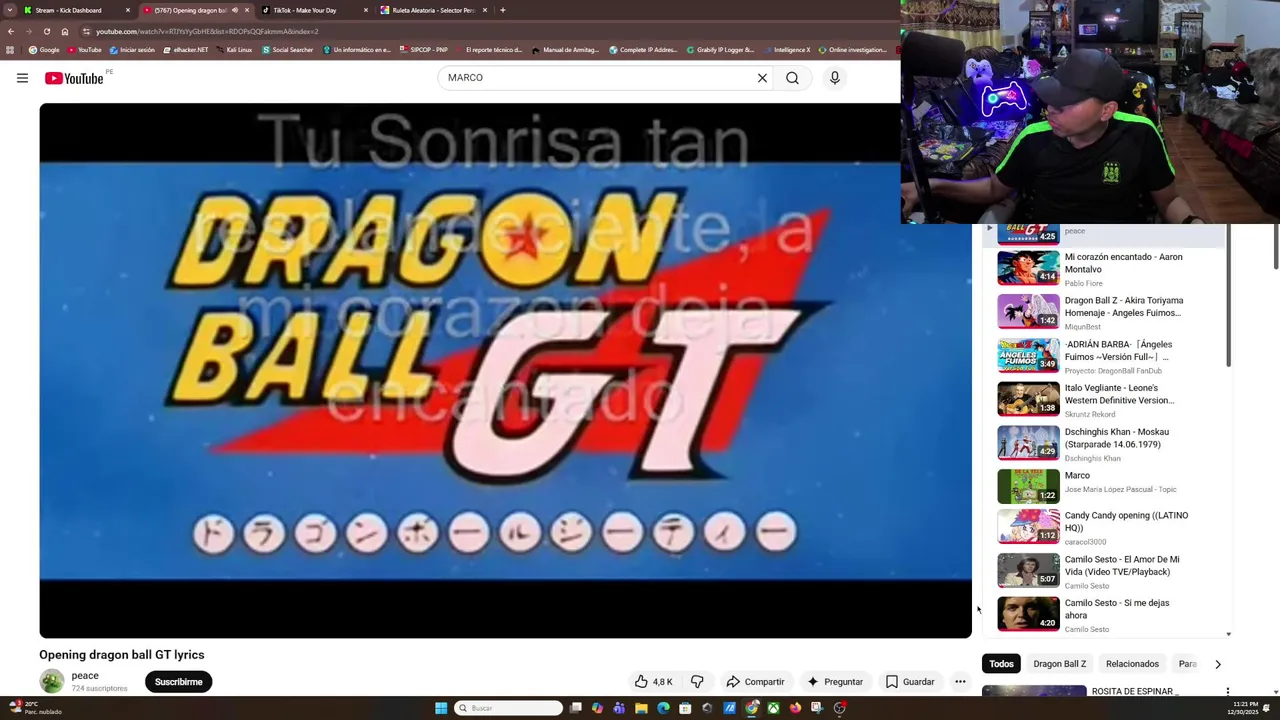Image resolution: width=1280 pixels, height=720 pixels.
Task: Open more actions three-dot menu below video
Action: pos(960,682)
